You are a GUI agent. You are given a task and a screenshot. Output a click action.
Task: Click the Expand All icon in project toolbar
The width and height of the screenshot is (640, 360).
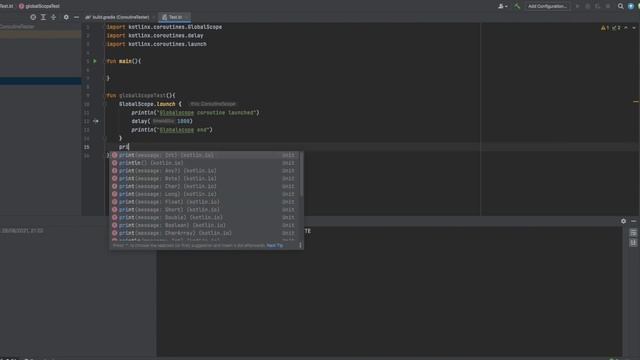pyautogui.click(x=43, y=17)
